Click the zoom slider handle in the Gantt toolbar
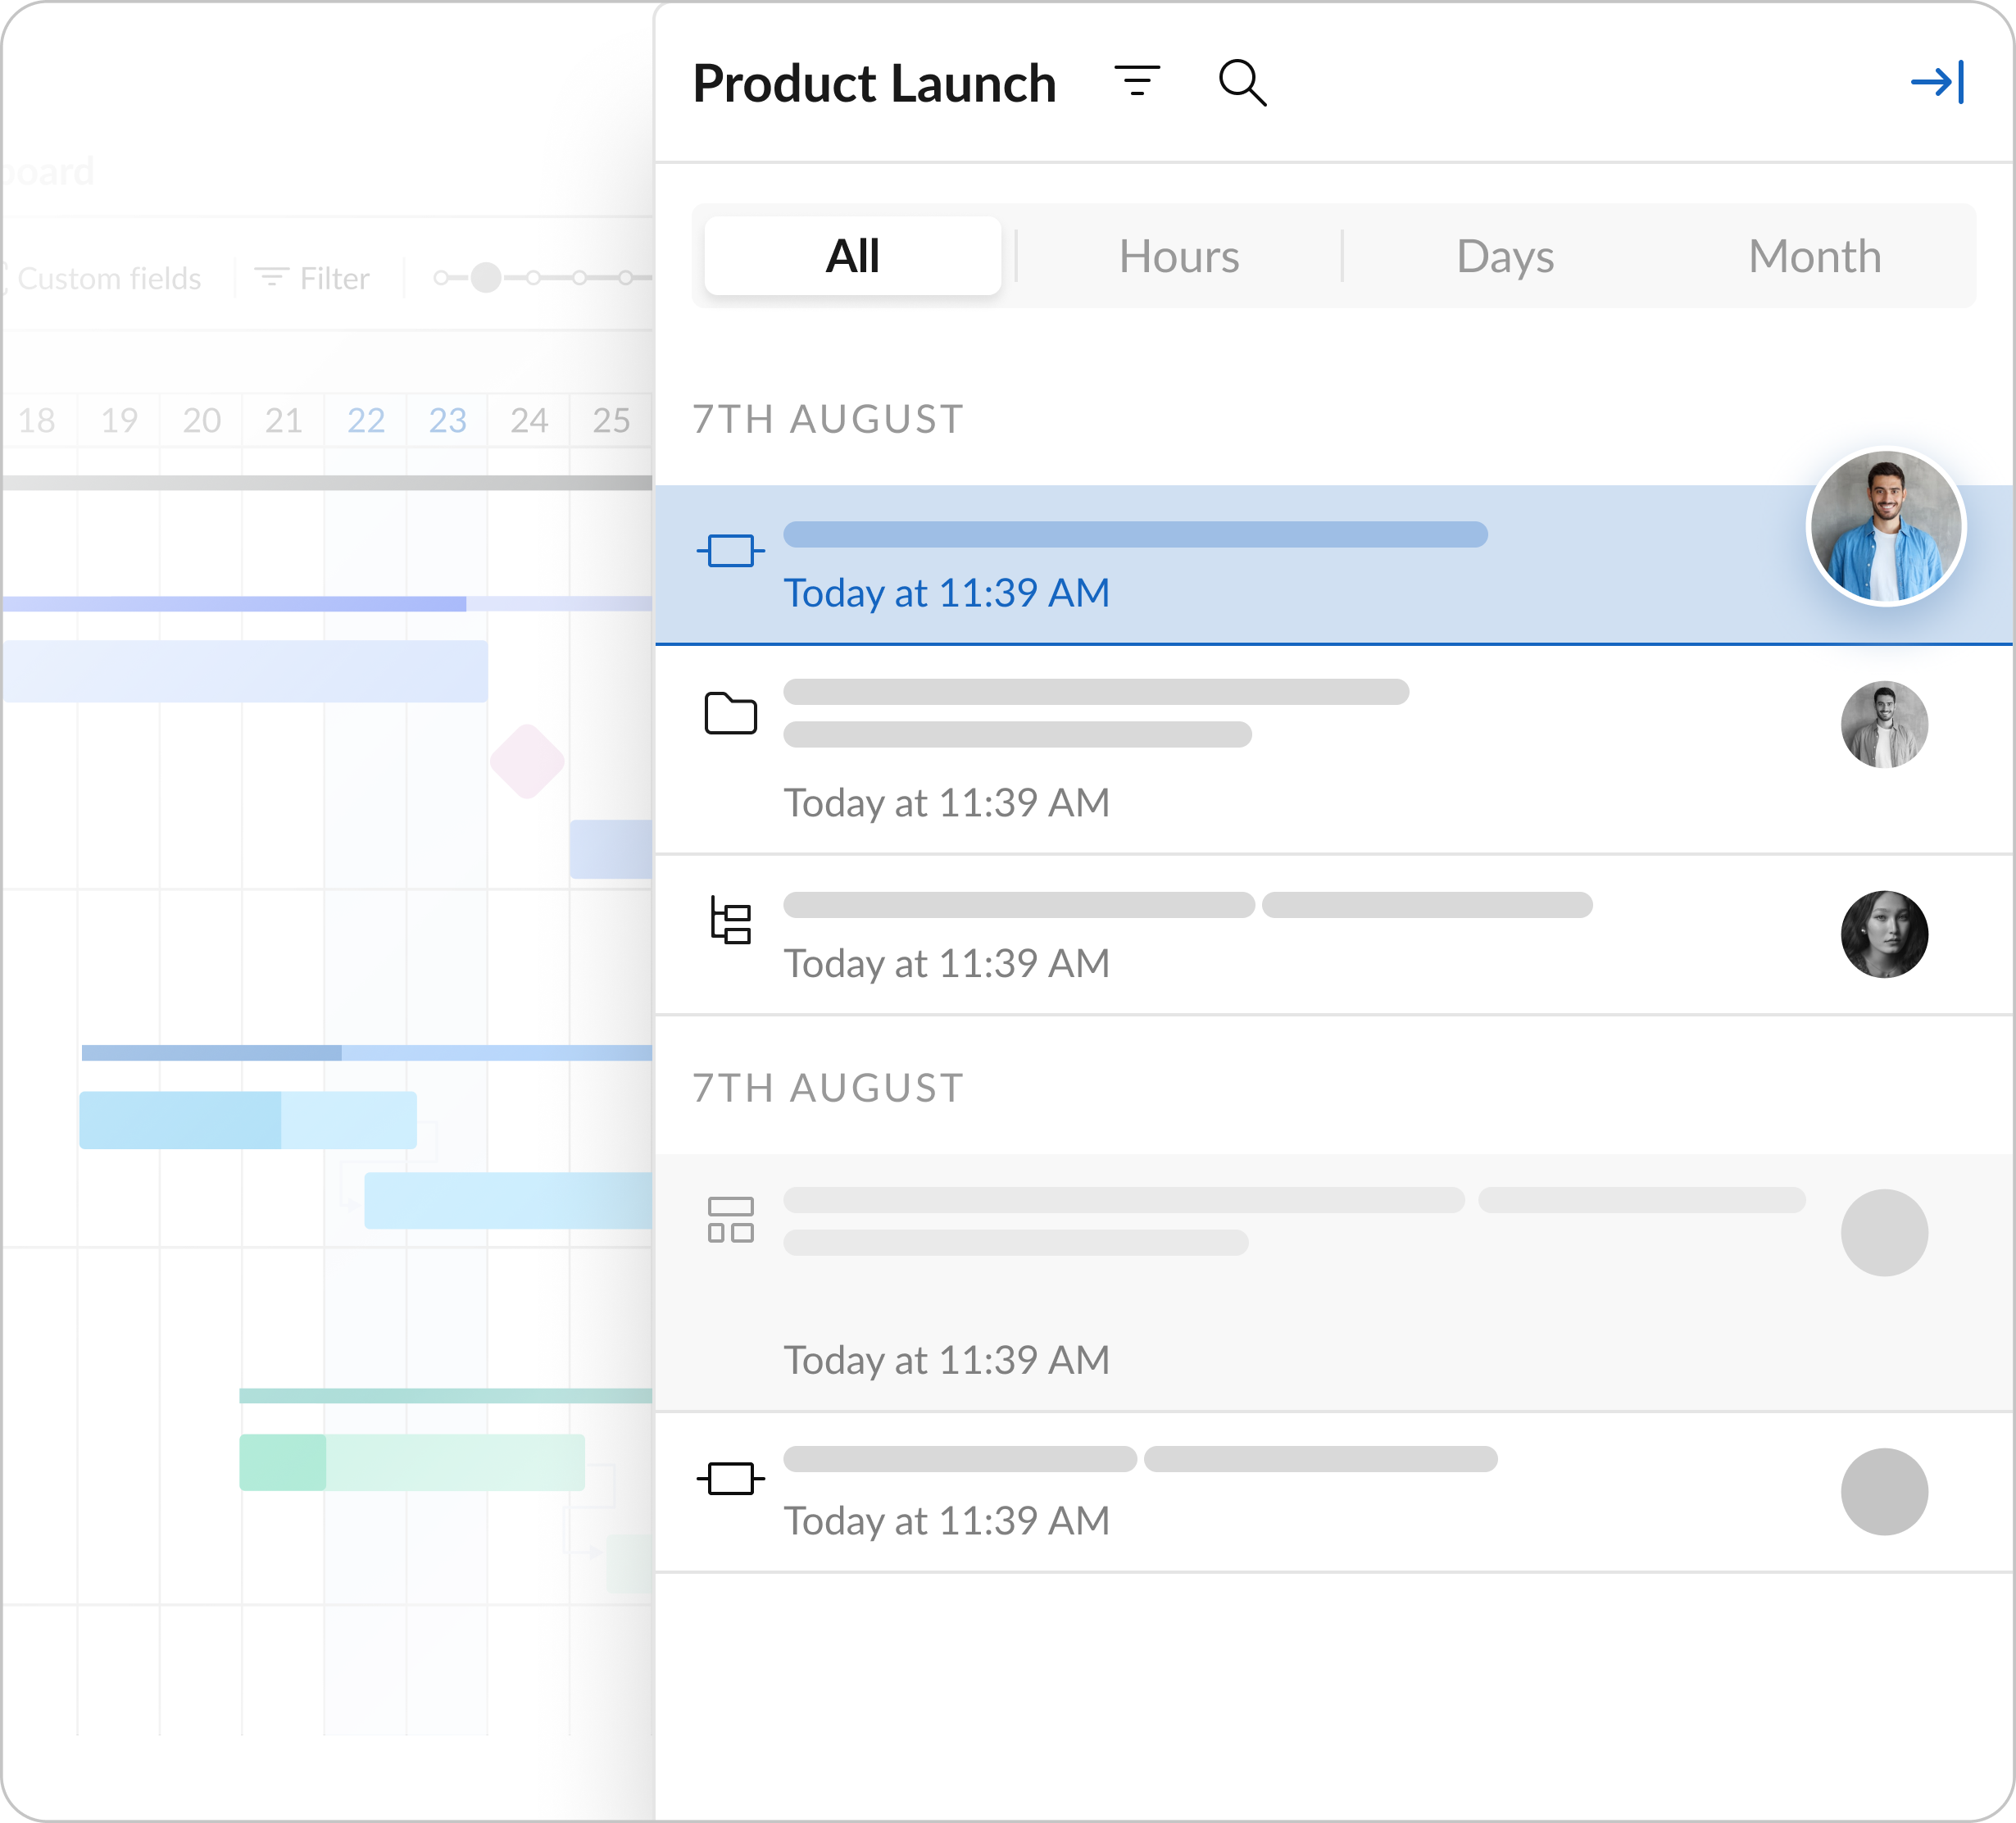 pos(486,278)
